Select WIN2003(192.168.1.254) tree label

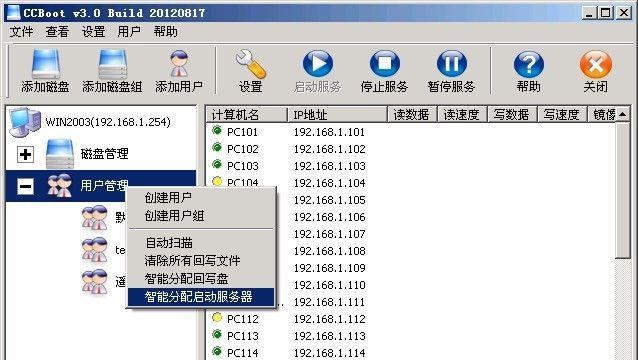pos(108,122)
